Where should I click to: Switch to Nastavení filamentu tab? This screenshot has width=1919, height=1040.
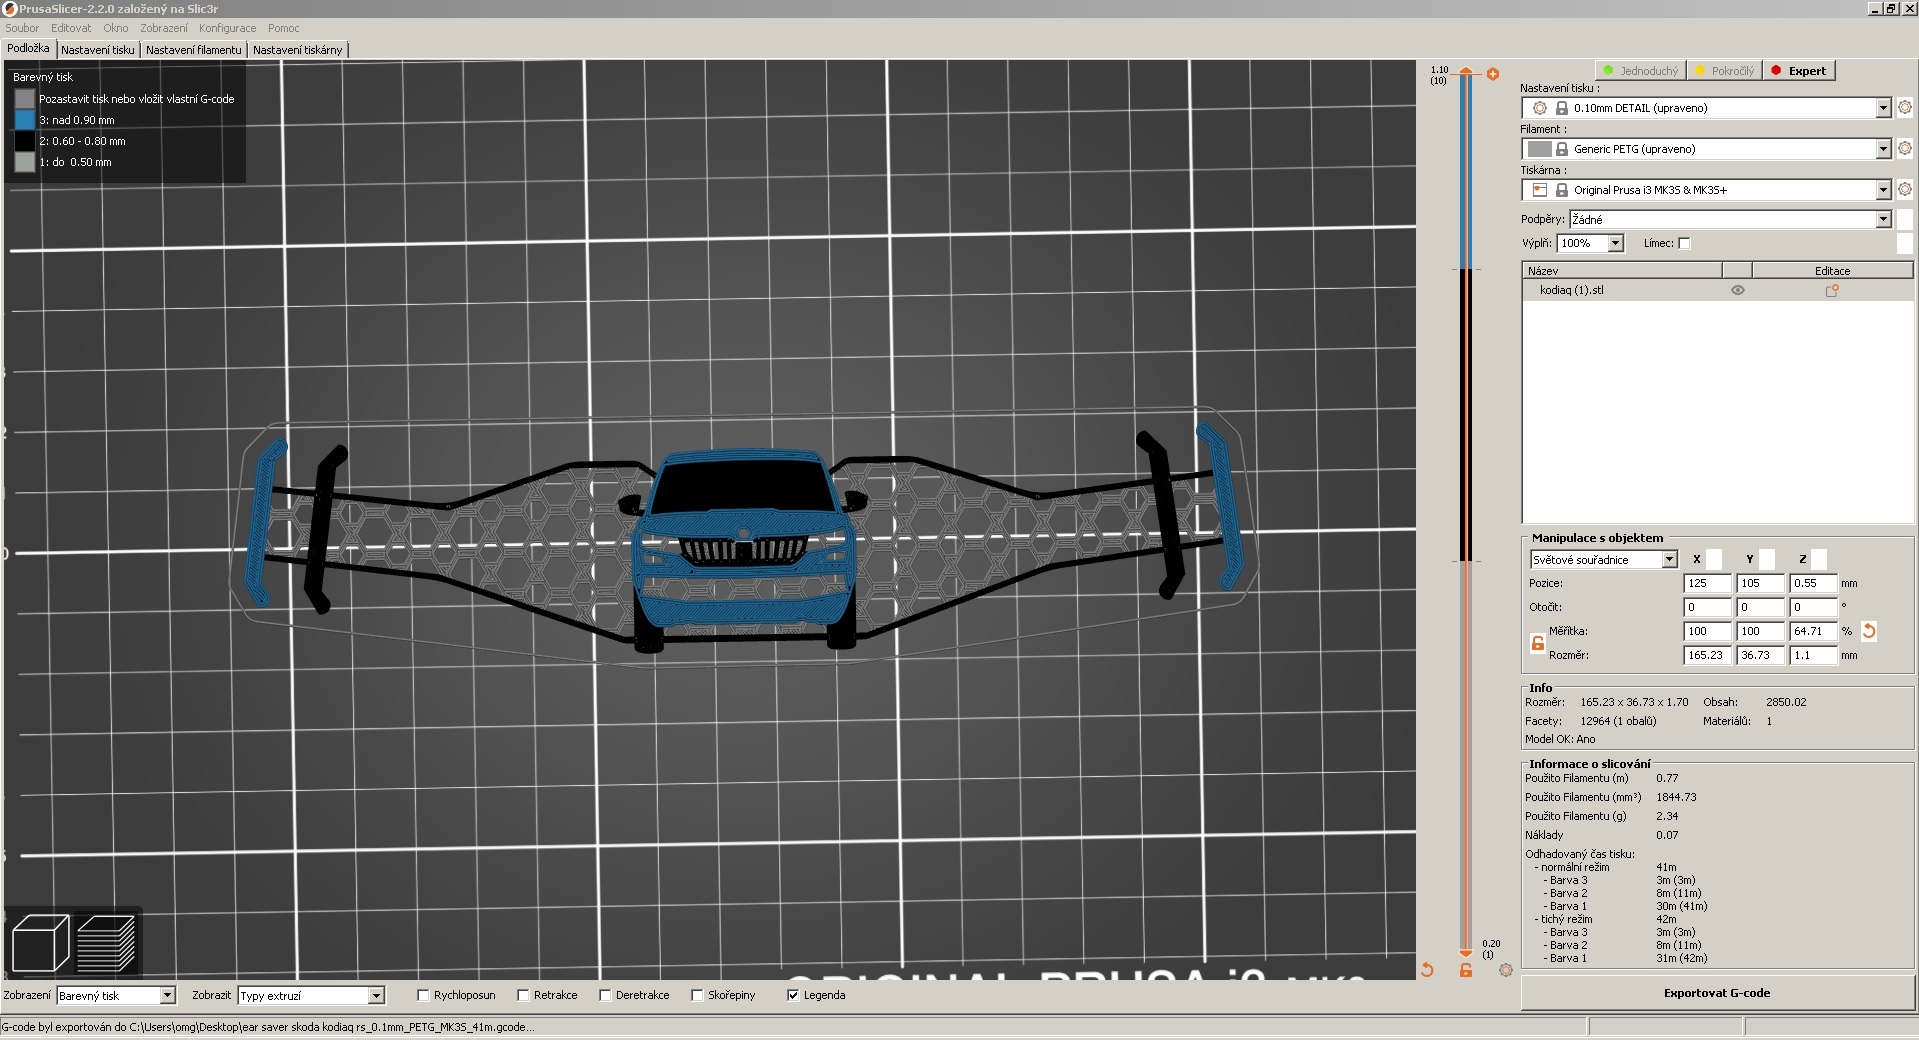pos(194,50)
